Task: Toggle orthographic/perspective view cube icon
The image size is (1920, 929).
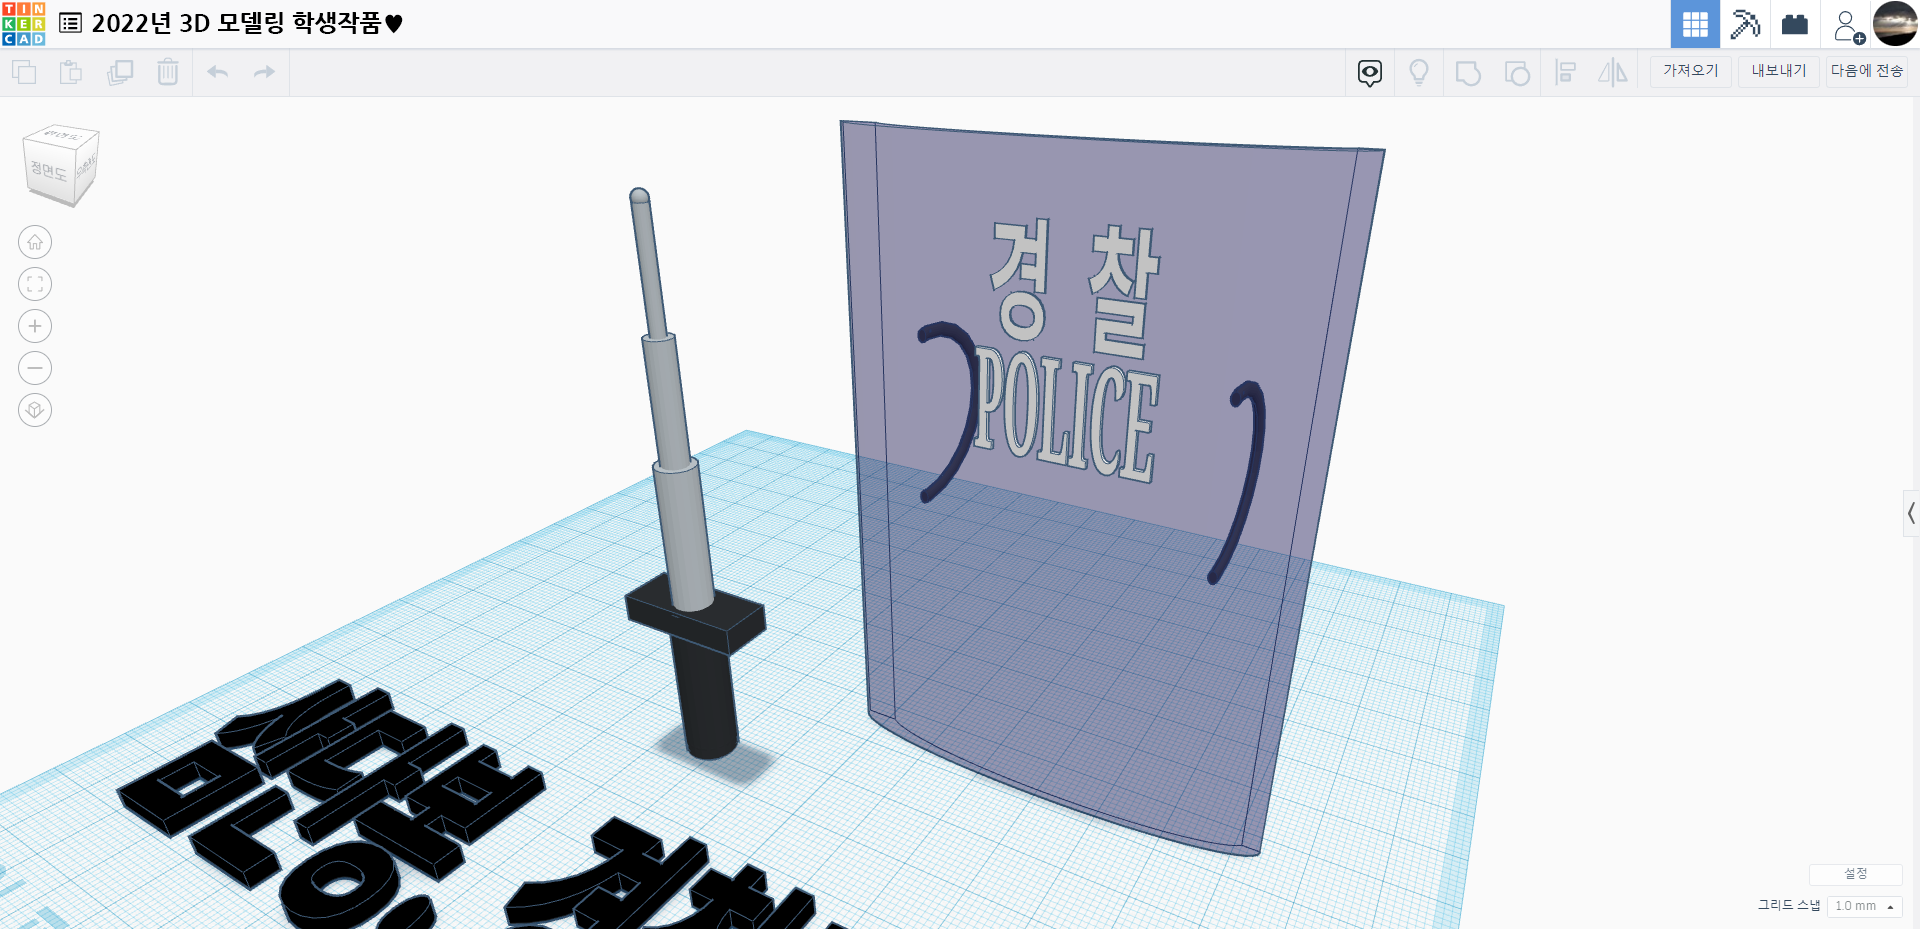Action: [x=35, y=410]
